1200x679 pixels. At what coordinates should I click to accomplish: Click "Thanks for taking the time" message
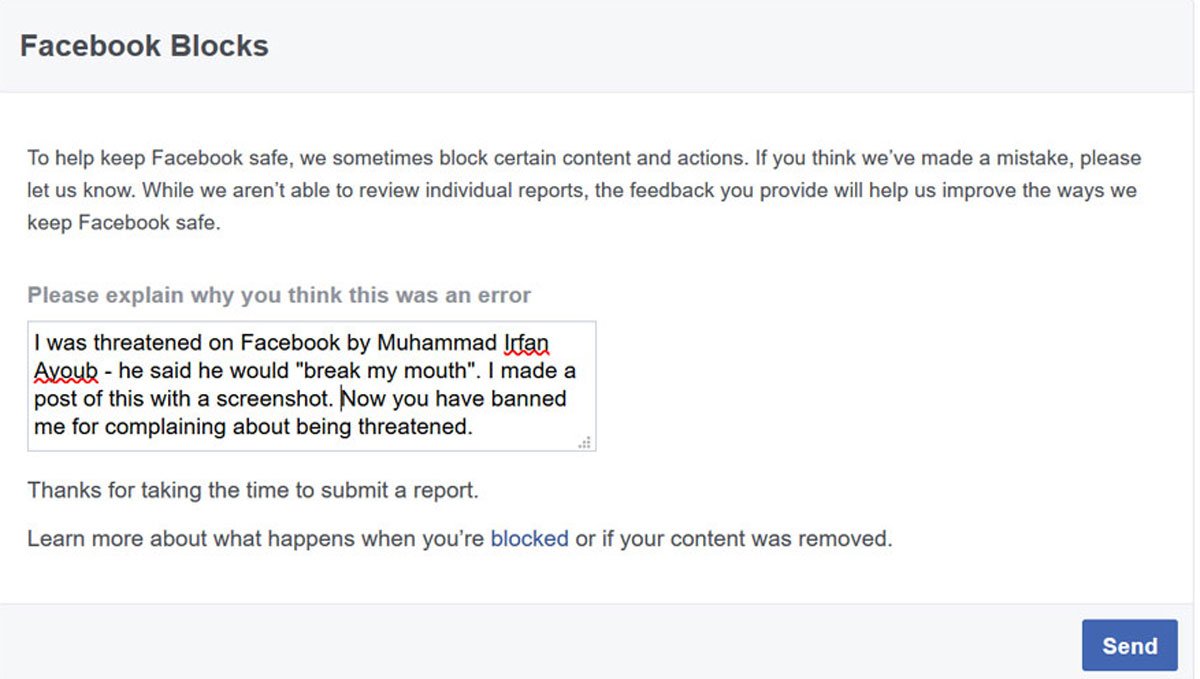(x=253, y=491)
